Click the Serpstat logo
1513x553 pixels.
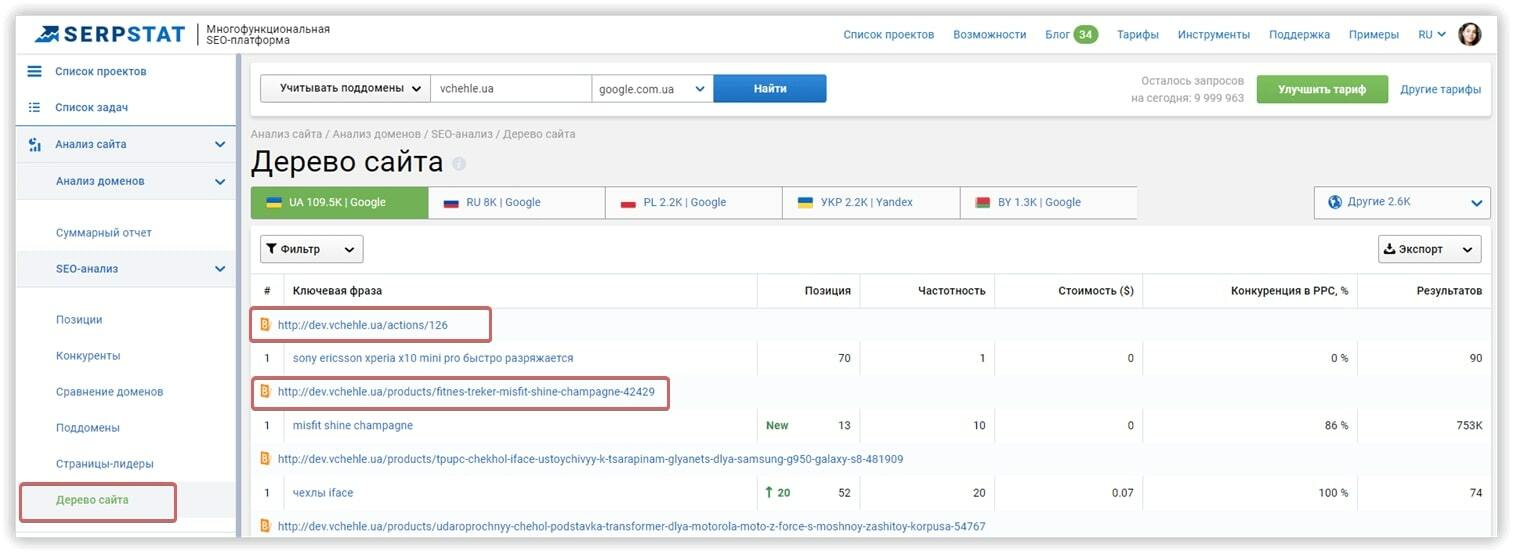pos(109,34)
